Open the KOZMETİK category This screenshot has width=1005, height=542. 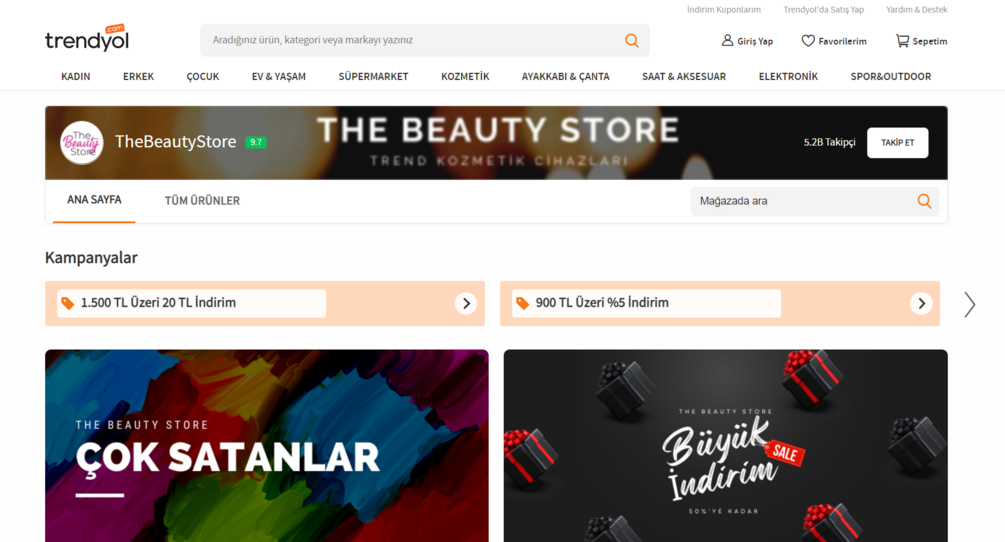click(x=465, y=76)
